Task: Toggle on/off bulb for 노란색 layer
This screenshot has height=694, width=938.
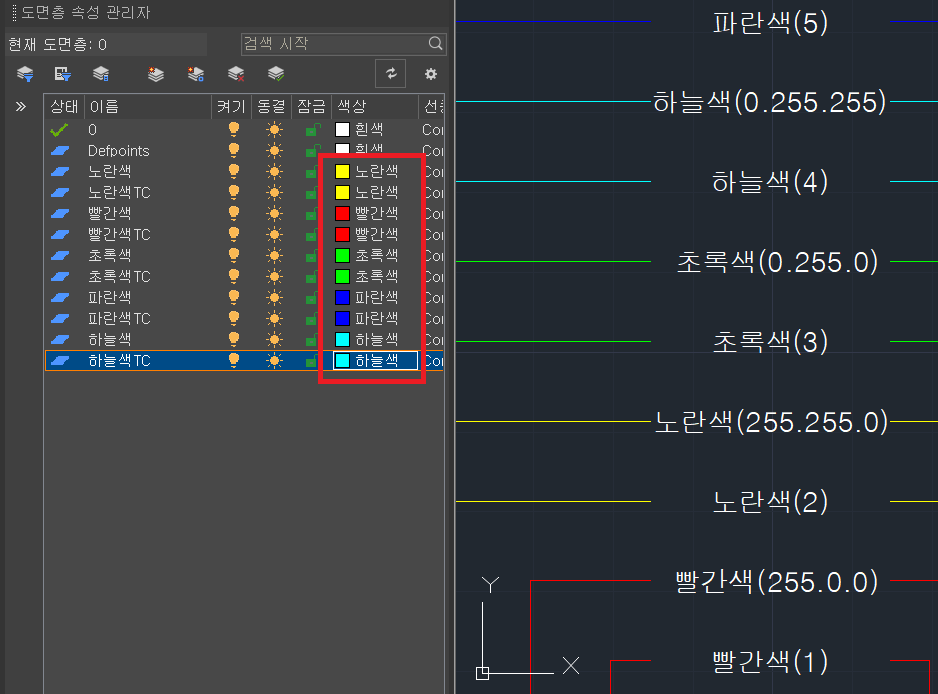Action: pos(234,171)
